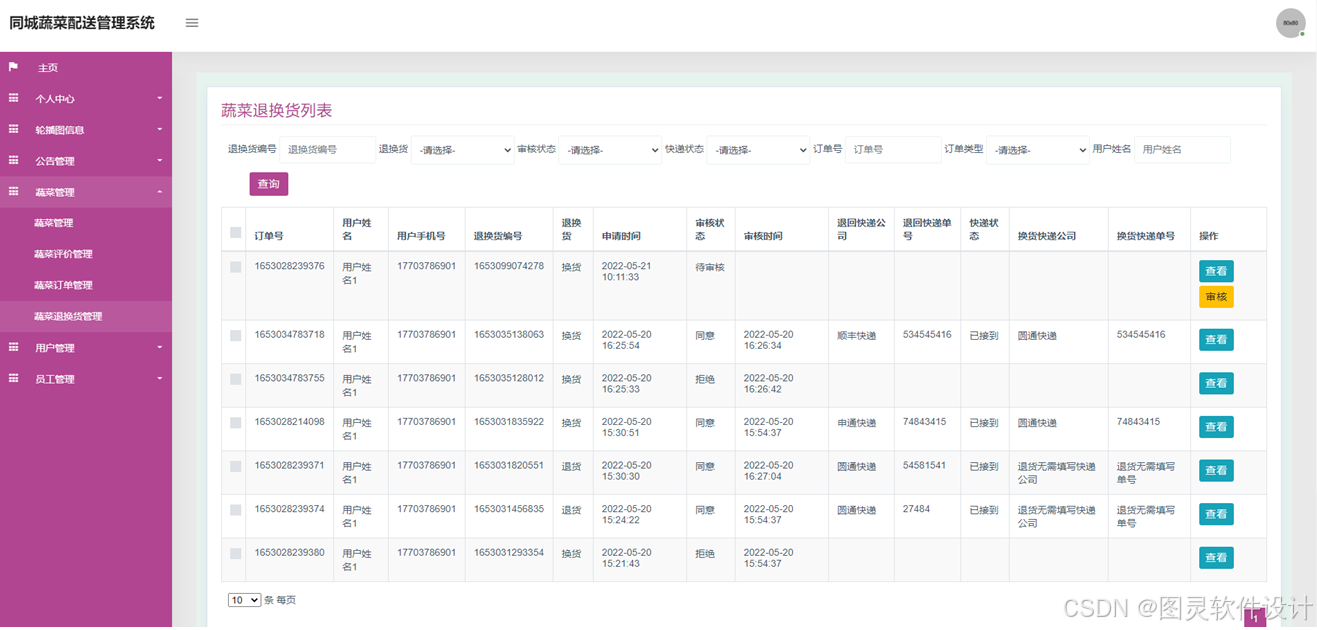The image size is (1317, 630).
Task: Check the row for order 1653028239374
Action: 236,510
